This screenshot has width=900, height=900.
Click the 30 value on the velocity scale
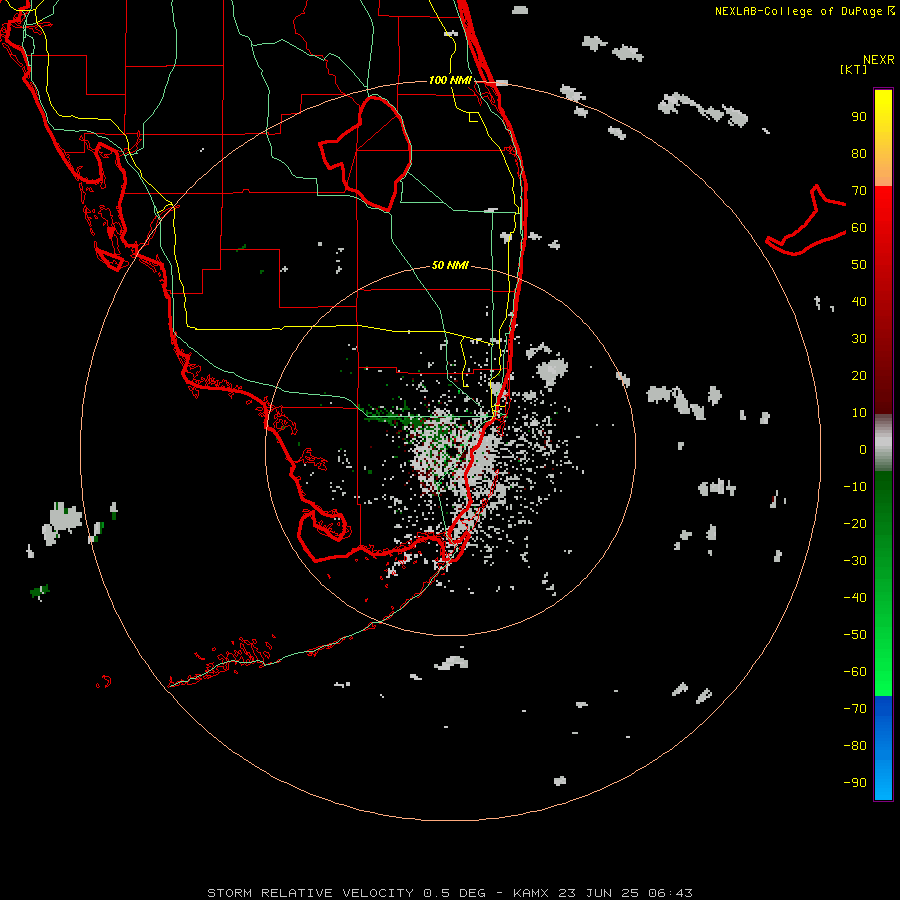(x=859, y=339)
